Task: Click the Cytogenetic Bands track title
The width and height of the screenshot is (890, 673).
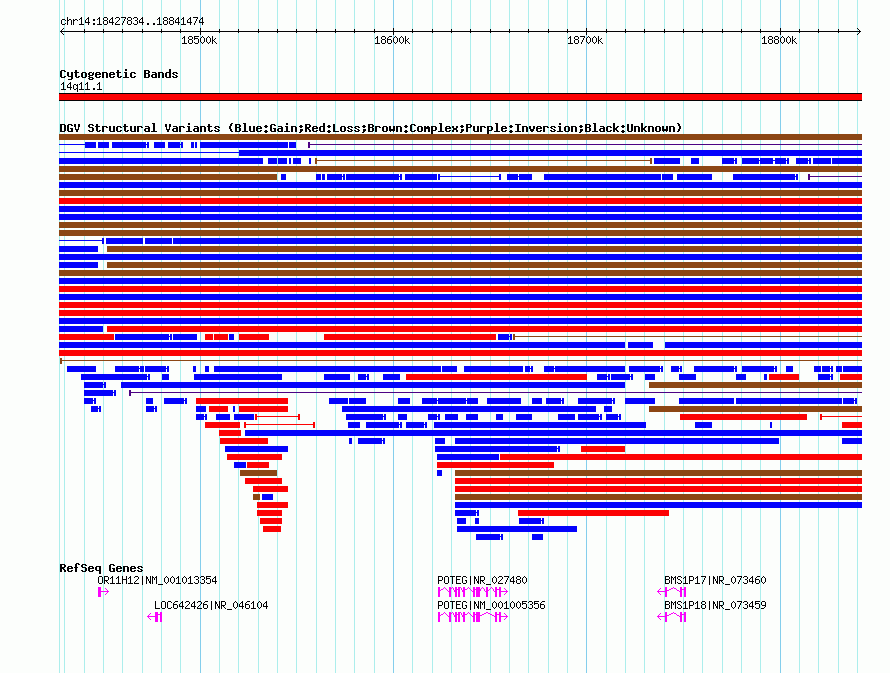Action: click(119, 74)
